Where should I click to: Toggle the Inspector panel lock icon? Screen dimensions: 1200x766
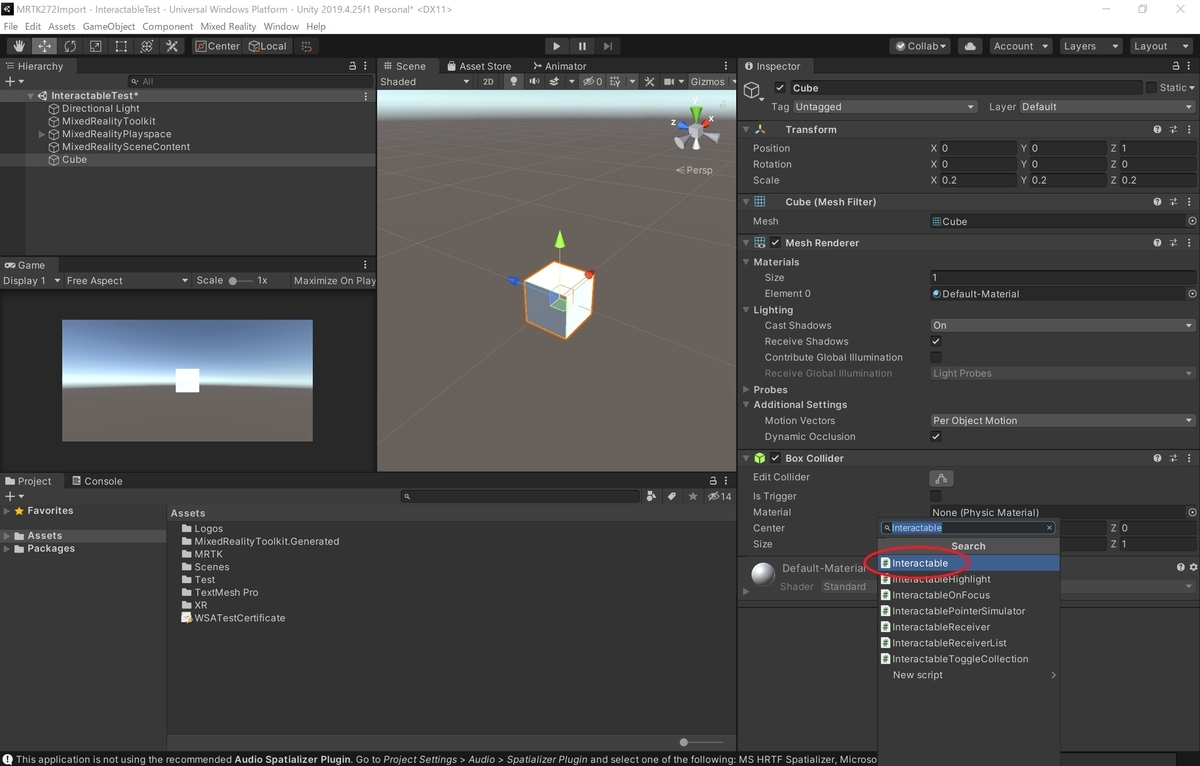coord(1176,66)
